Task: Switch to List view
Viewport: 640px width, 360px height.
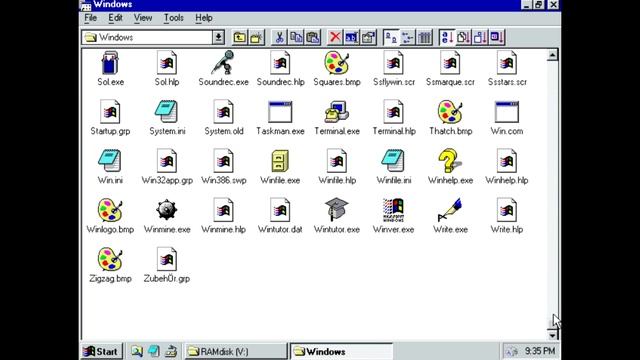Action: (x=407, y=38)
